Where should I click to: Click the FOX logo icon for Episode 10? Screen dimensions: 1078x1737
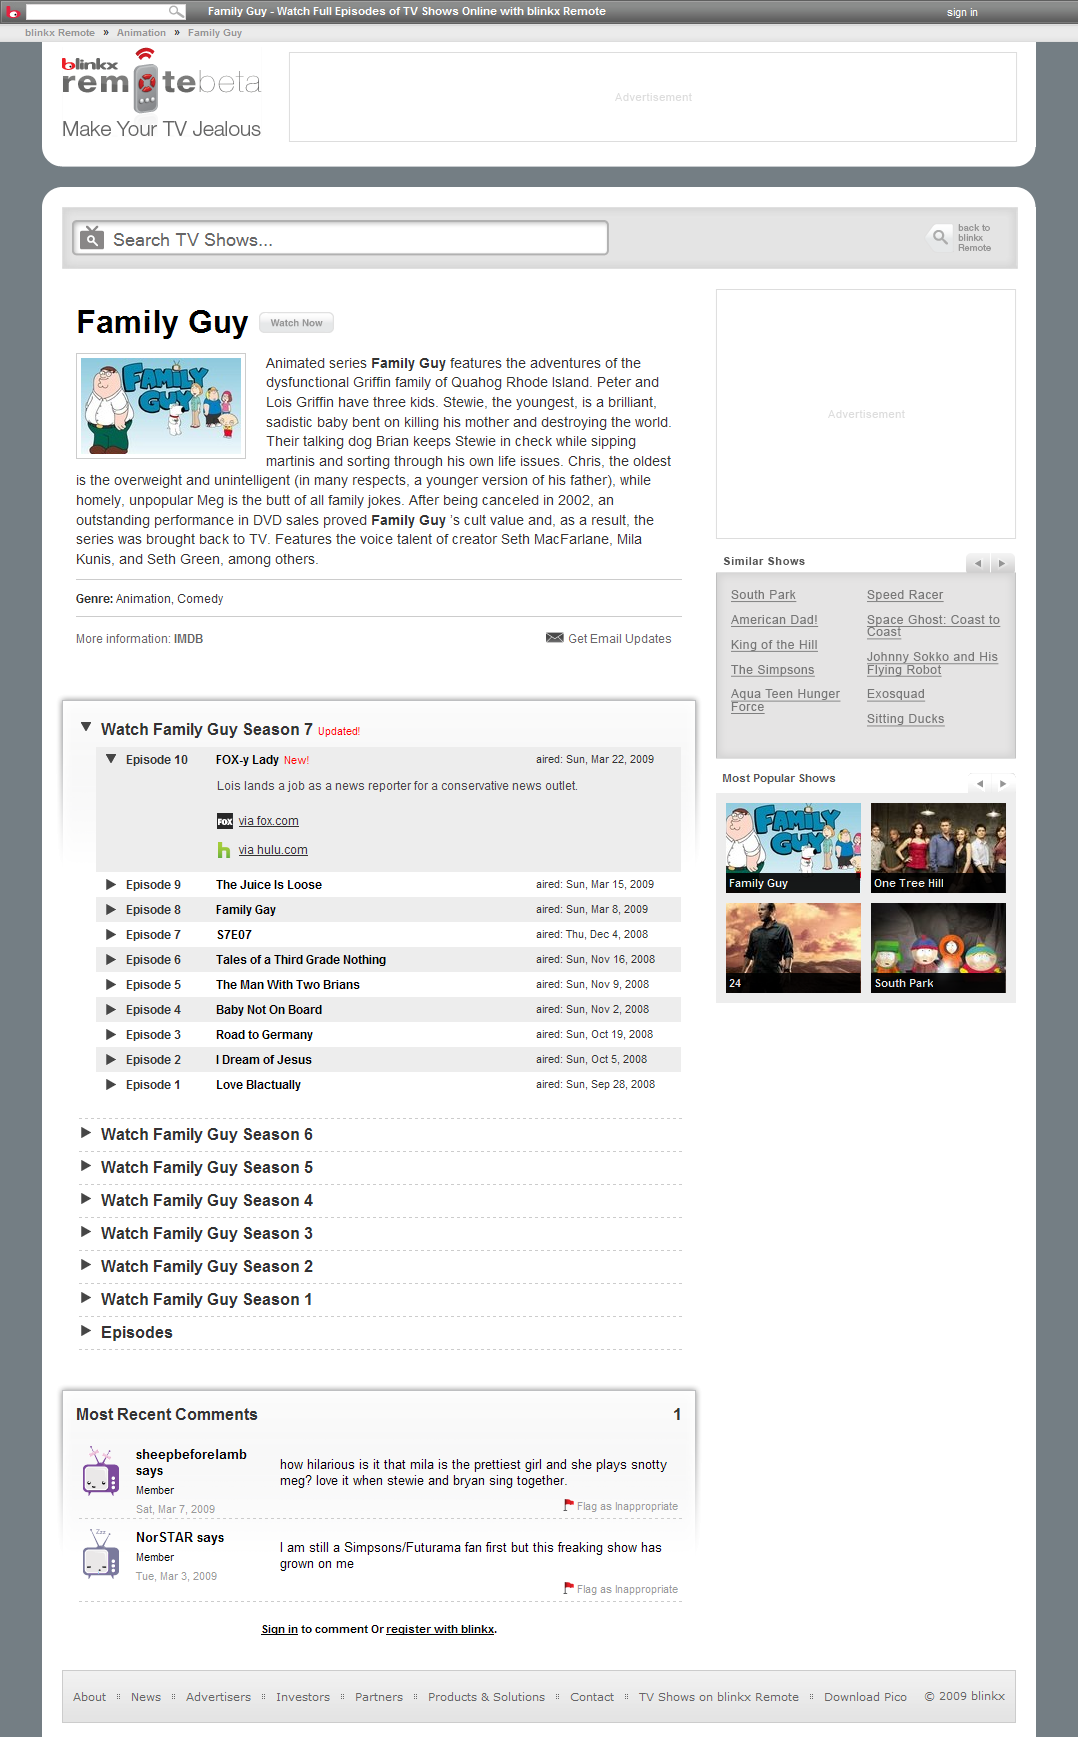click(x=225, y=821)
